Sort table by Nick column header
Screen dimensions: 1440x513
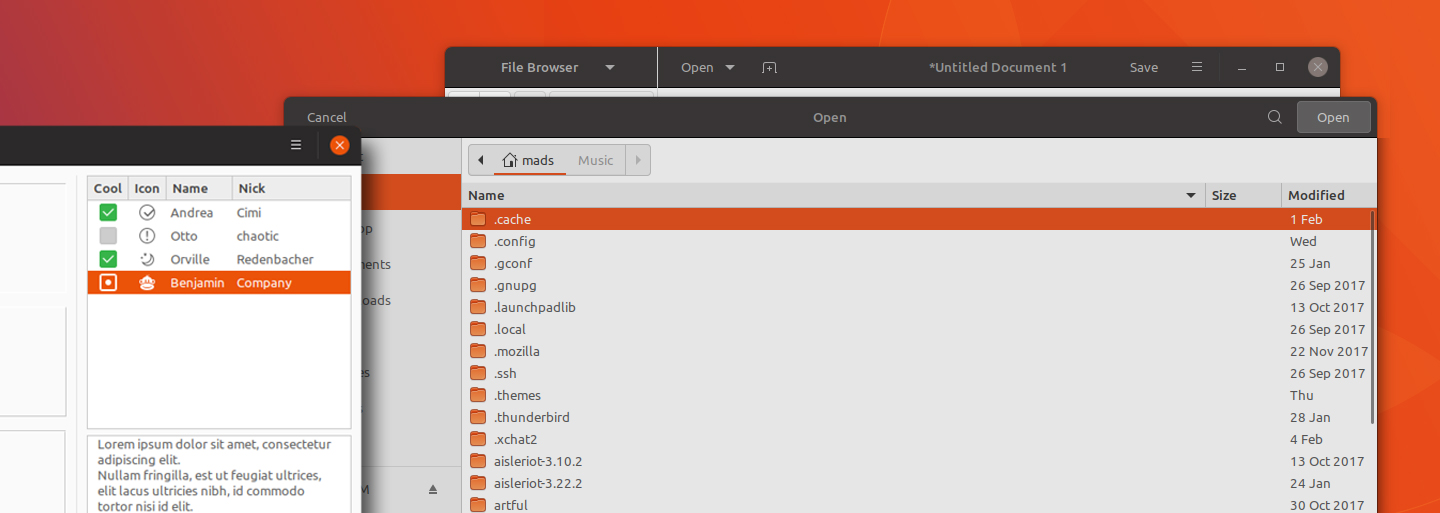tap(291, 188)
